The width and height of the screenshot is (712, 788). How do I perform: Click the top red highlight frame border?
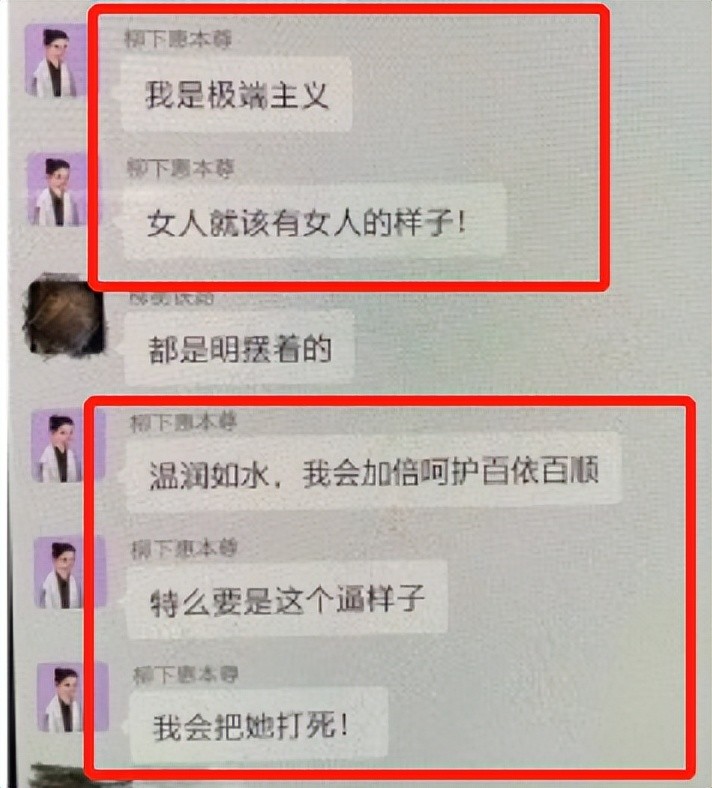click(349, 9)
